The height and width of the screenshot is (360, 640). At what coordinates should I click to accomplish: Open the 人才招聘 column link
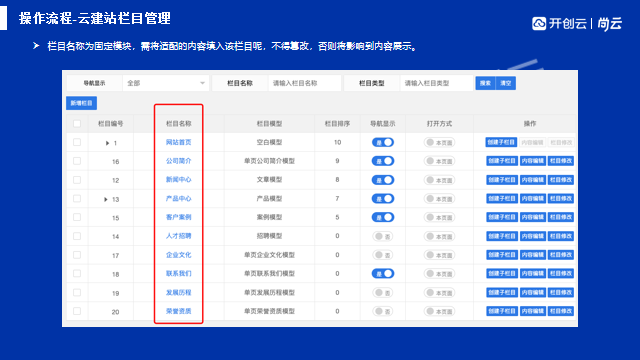(x=178, y=236)
